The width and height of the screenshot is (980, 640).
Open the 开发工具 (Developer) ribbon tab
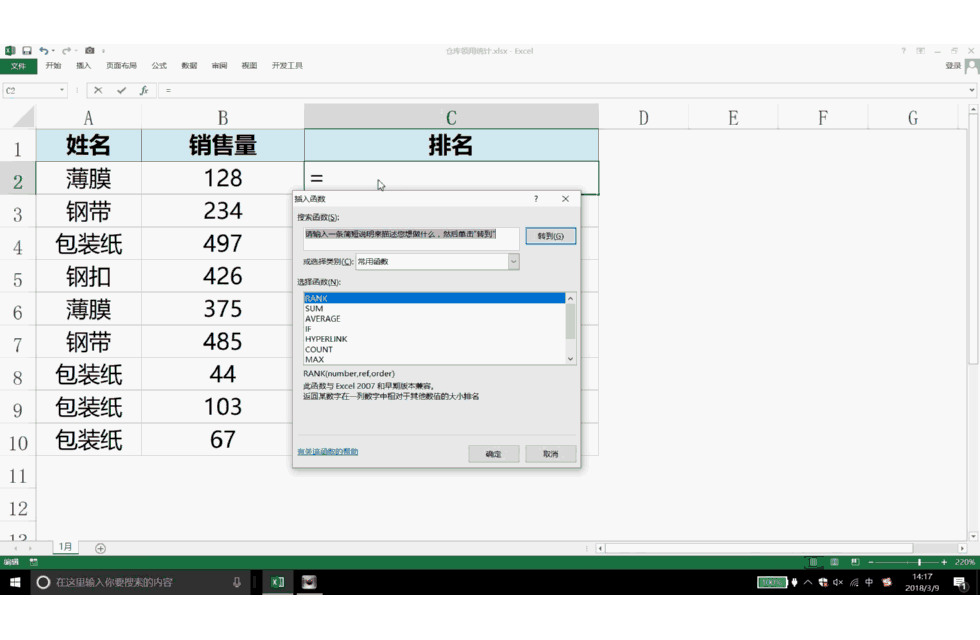click(x=287, y=66)
